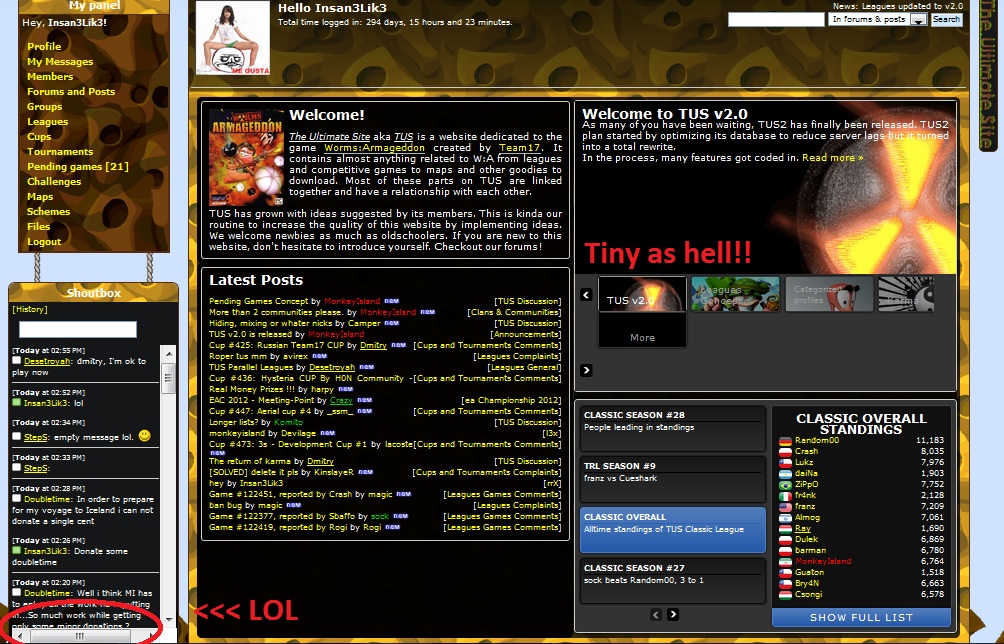
Task: Select the 'Categorized profiles' news thumbnail
Action: 829,294
